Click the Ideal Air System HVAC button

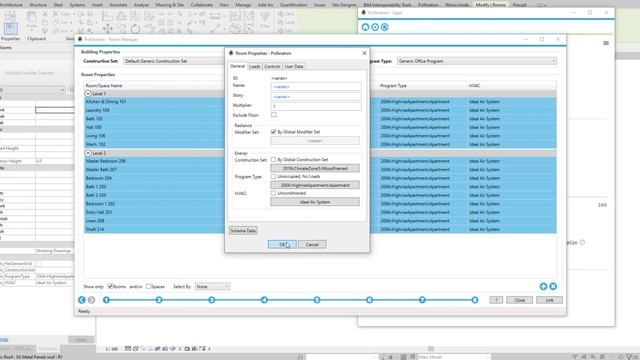click(x=315, y=202)
